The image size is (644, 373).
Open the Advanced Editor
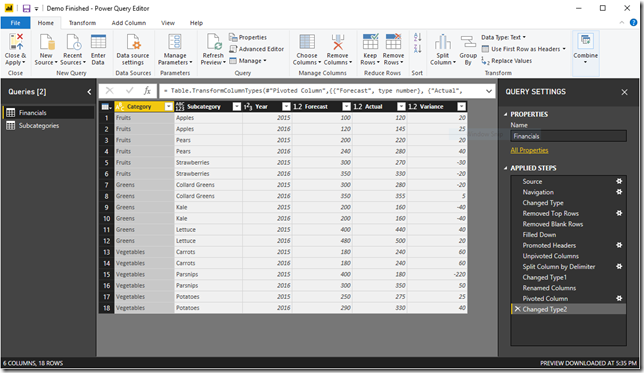[x=256, y=49]
